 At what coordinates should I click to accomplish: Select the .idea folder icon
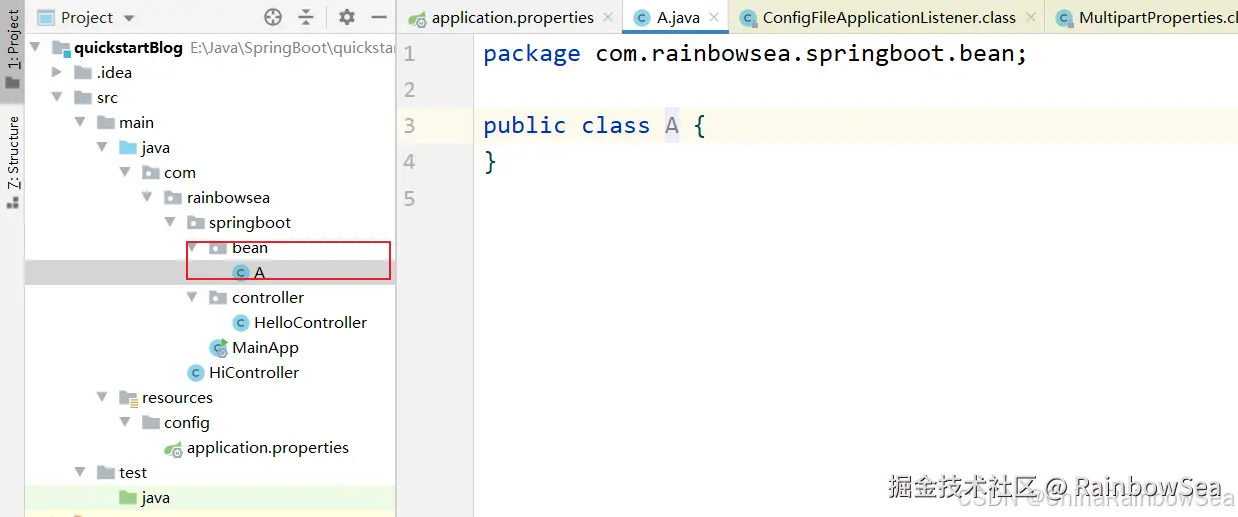coord(83,72)
